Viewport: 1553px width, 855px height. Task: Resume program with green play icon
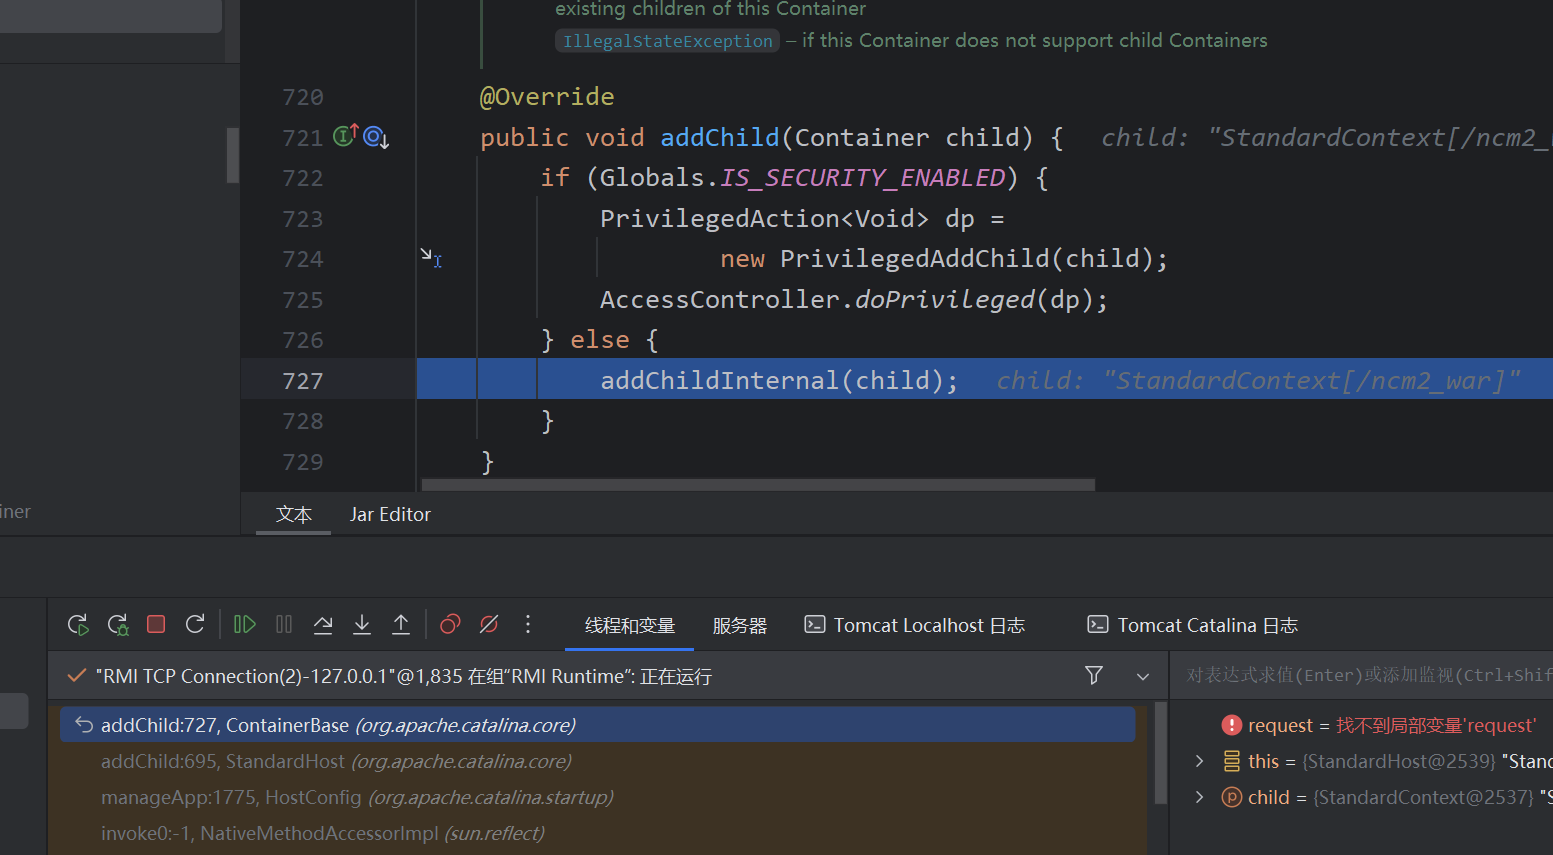coord(244,625)
